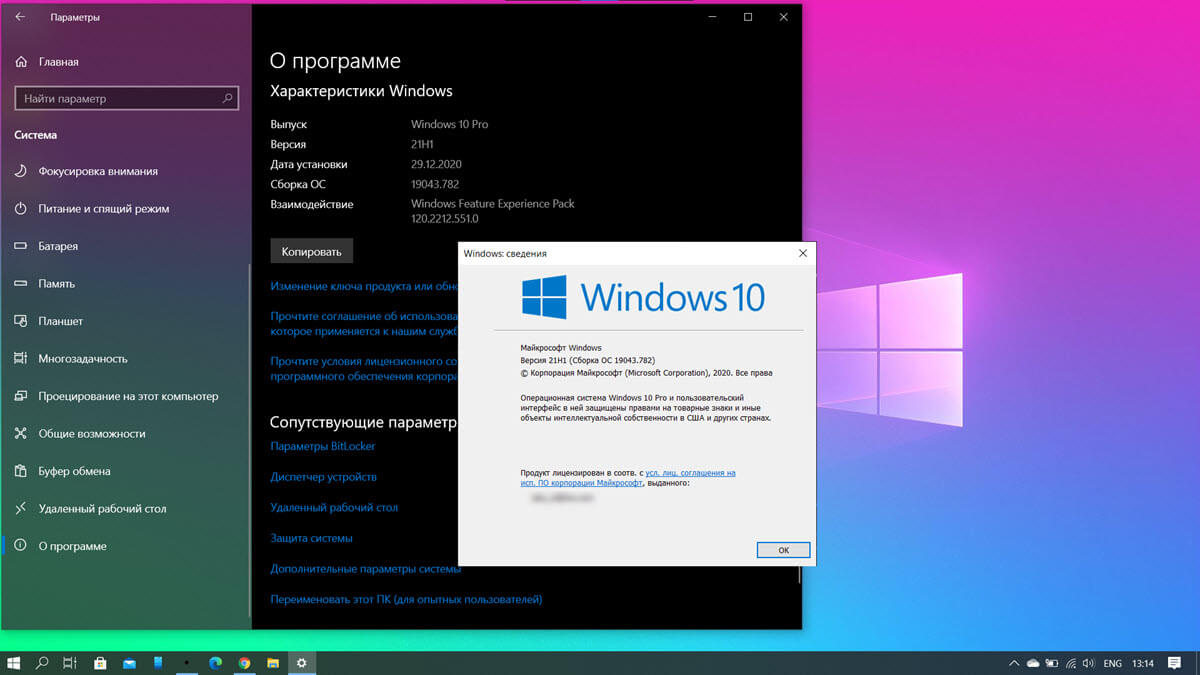Show hidden tray icons chevron
The image size is (1200, 675).
click(x=1015, y=664)
